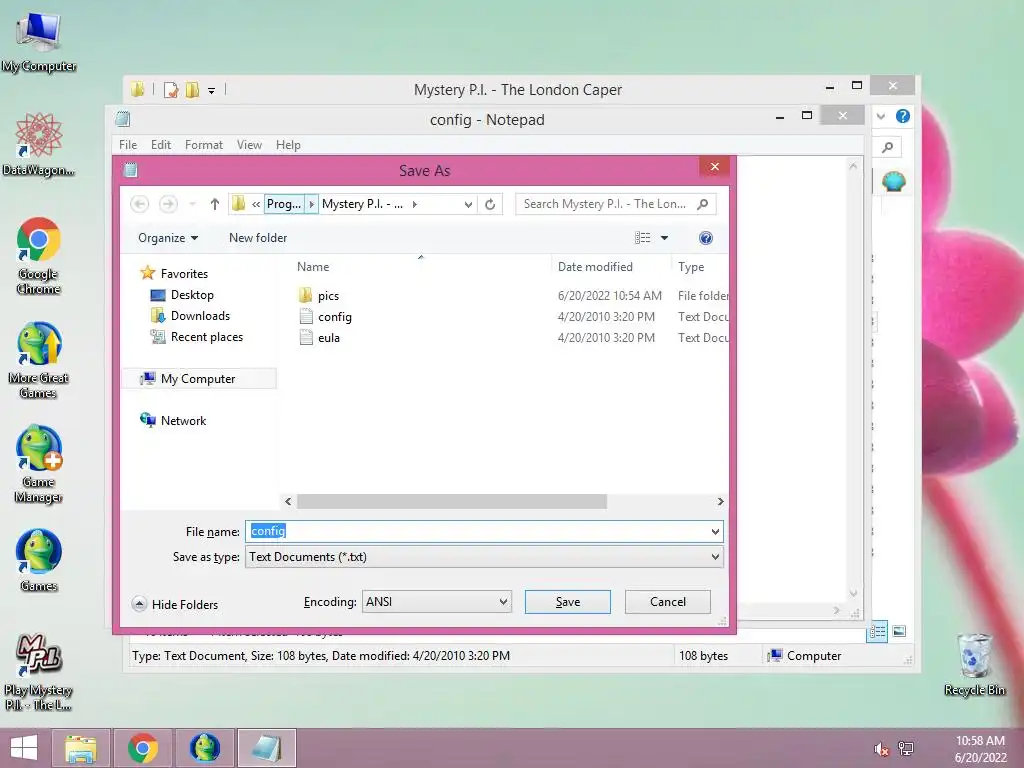Launch Play Mystery P.I. desktop shortcut
Viewport: 1024px width, 768px height.
click(x=39, y=672)
